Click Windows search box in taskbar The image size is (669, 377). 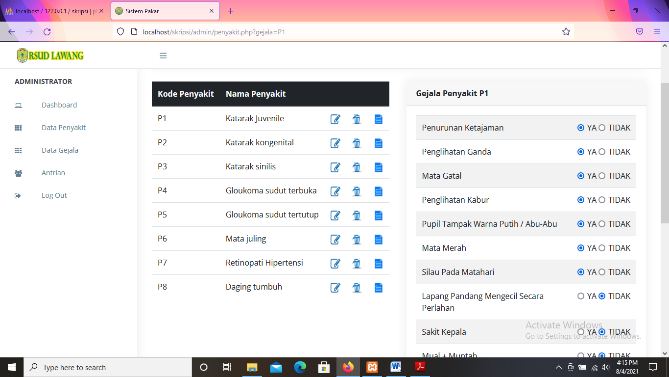click(x=108, y=367)
